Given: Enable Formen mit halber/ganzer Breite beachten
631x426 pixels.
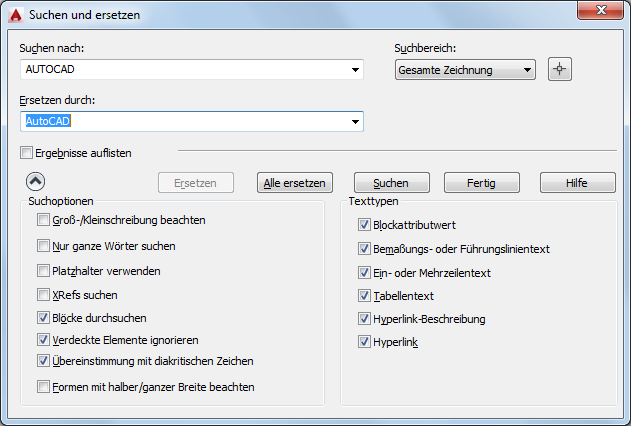Looking at the screenshot, I should point(43,387).
